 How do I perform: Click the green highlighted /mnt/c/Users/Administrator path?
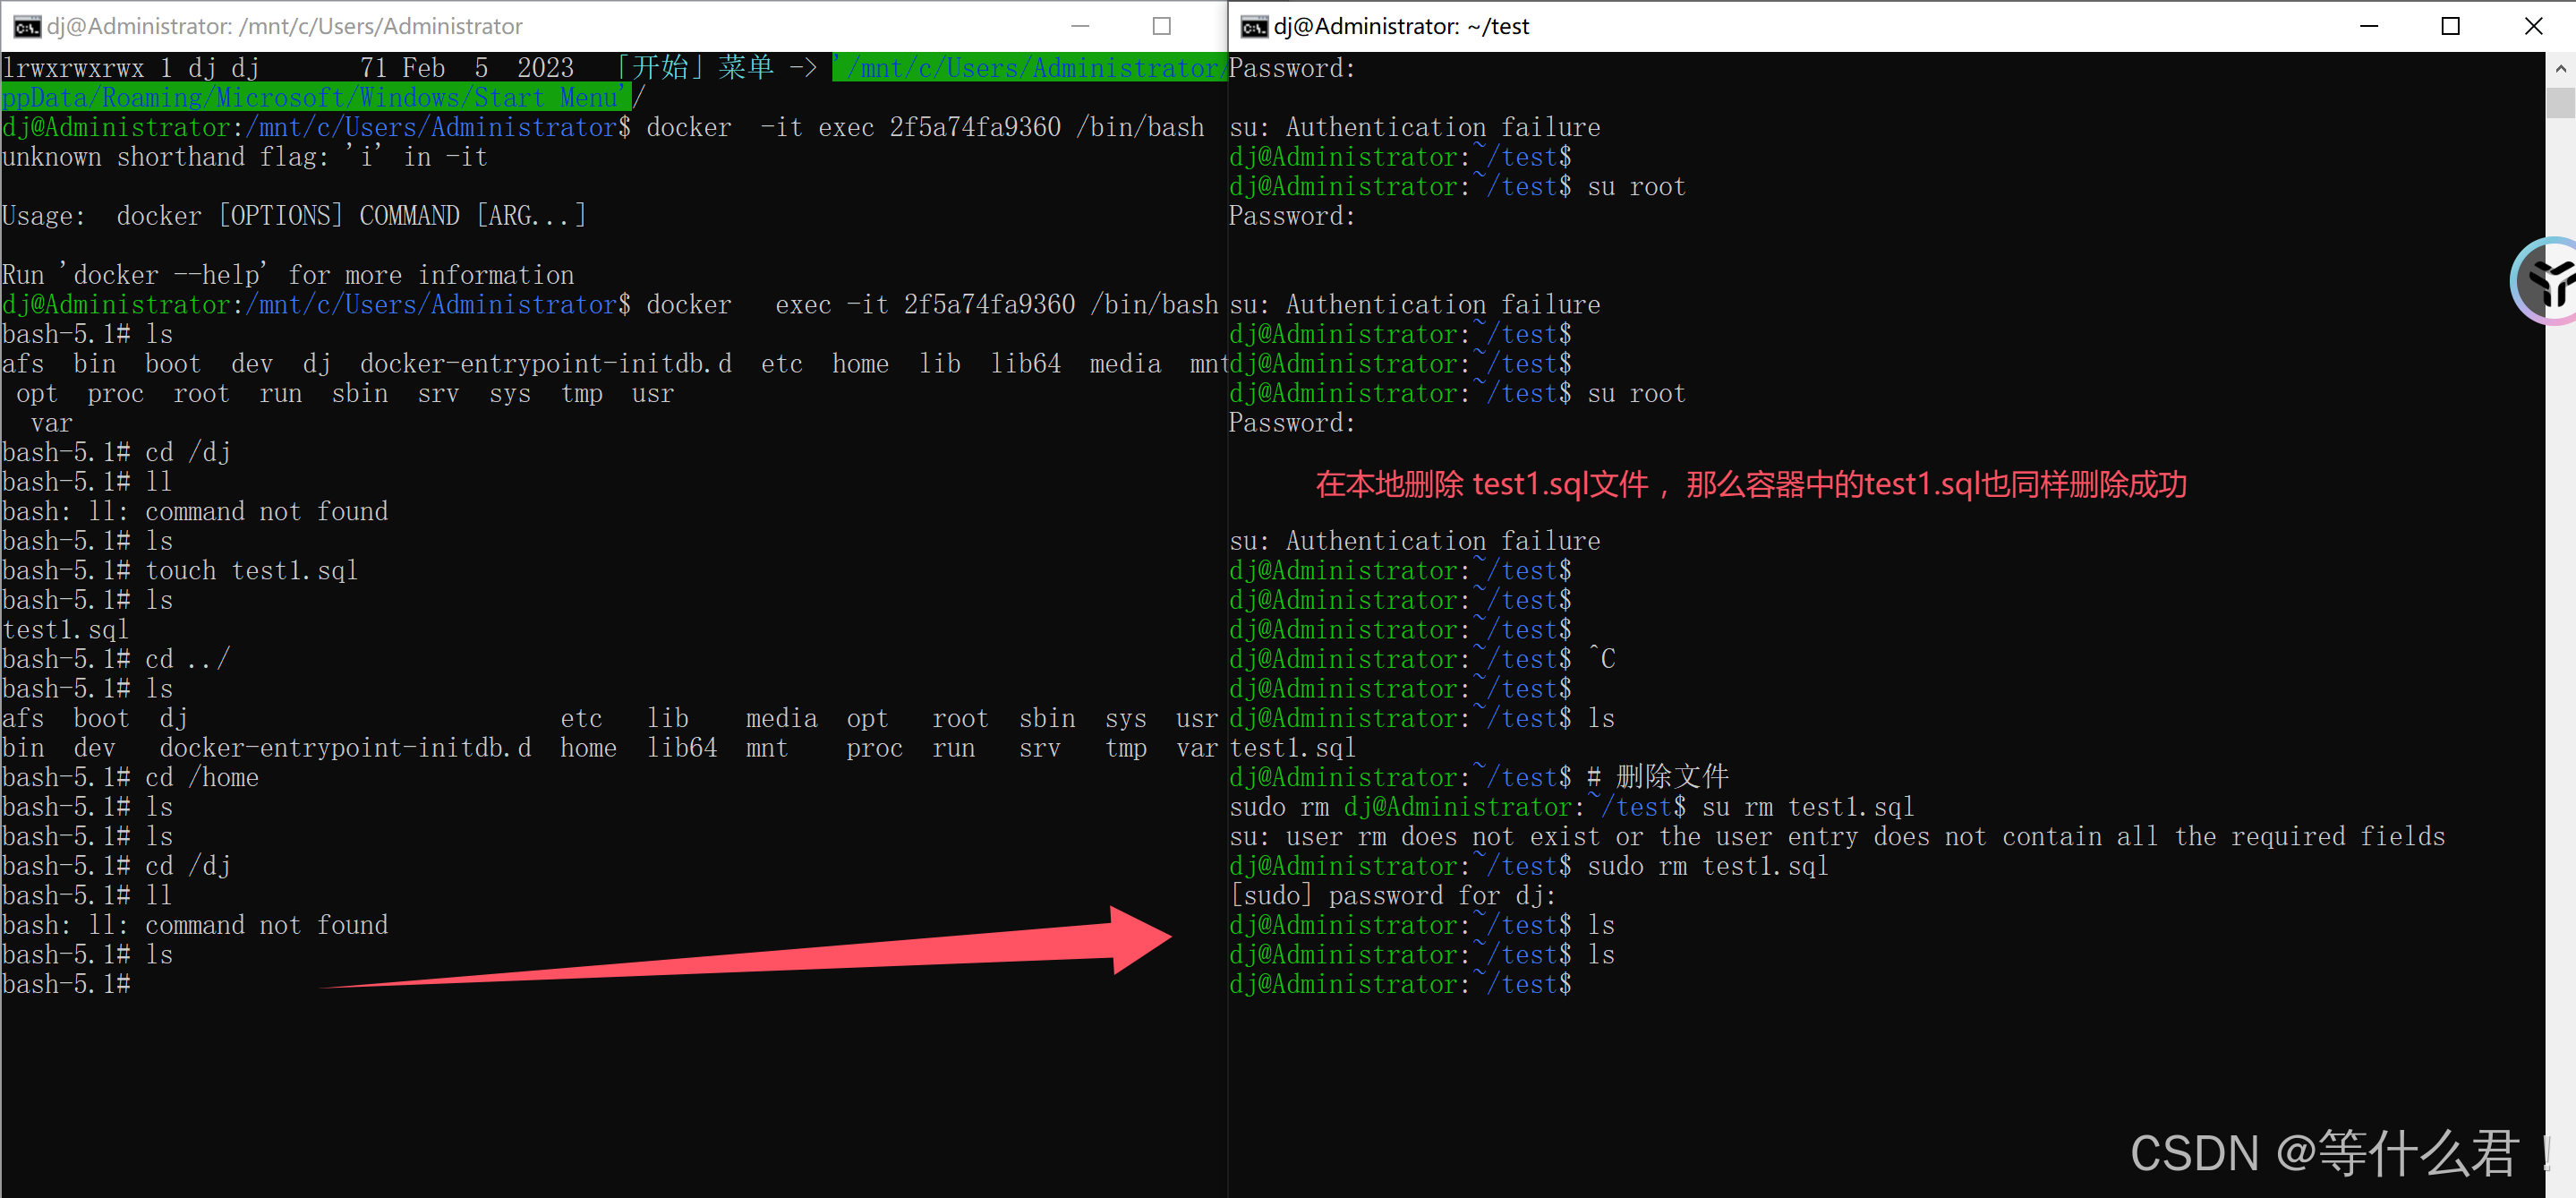pos(1030,68)
